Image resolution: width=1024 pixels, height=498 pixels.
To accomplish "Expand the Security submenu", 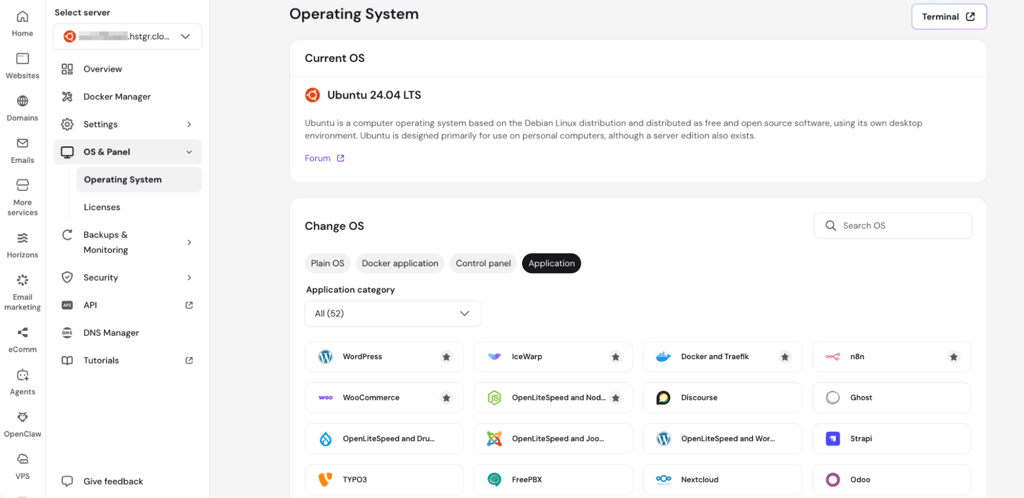I will pos(189,277).
